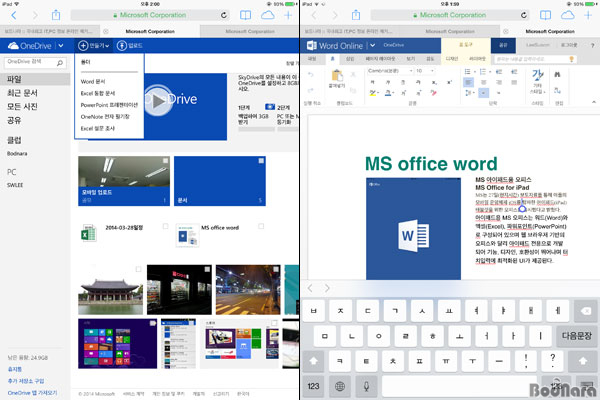Open 최근 문서 in OneDrive sidebar
This screenshot has width=600, height=400.
(x=22, y=93)
